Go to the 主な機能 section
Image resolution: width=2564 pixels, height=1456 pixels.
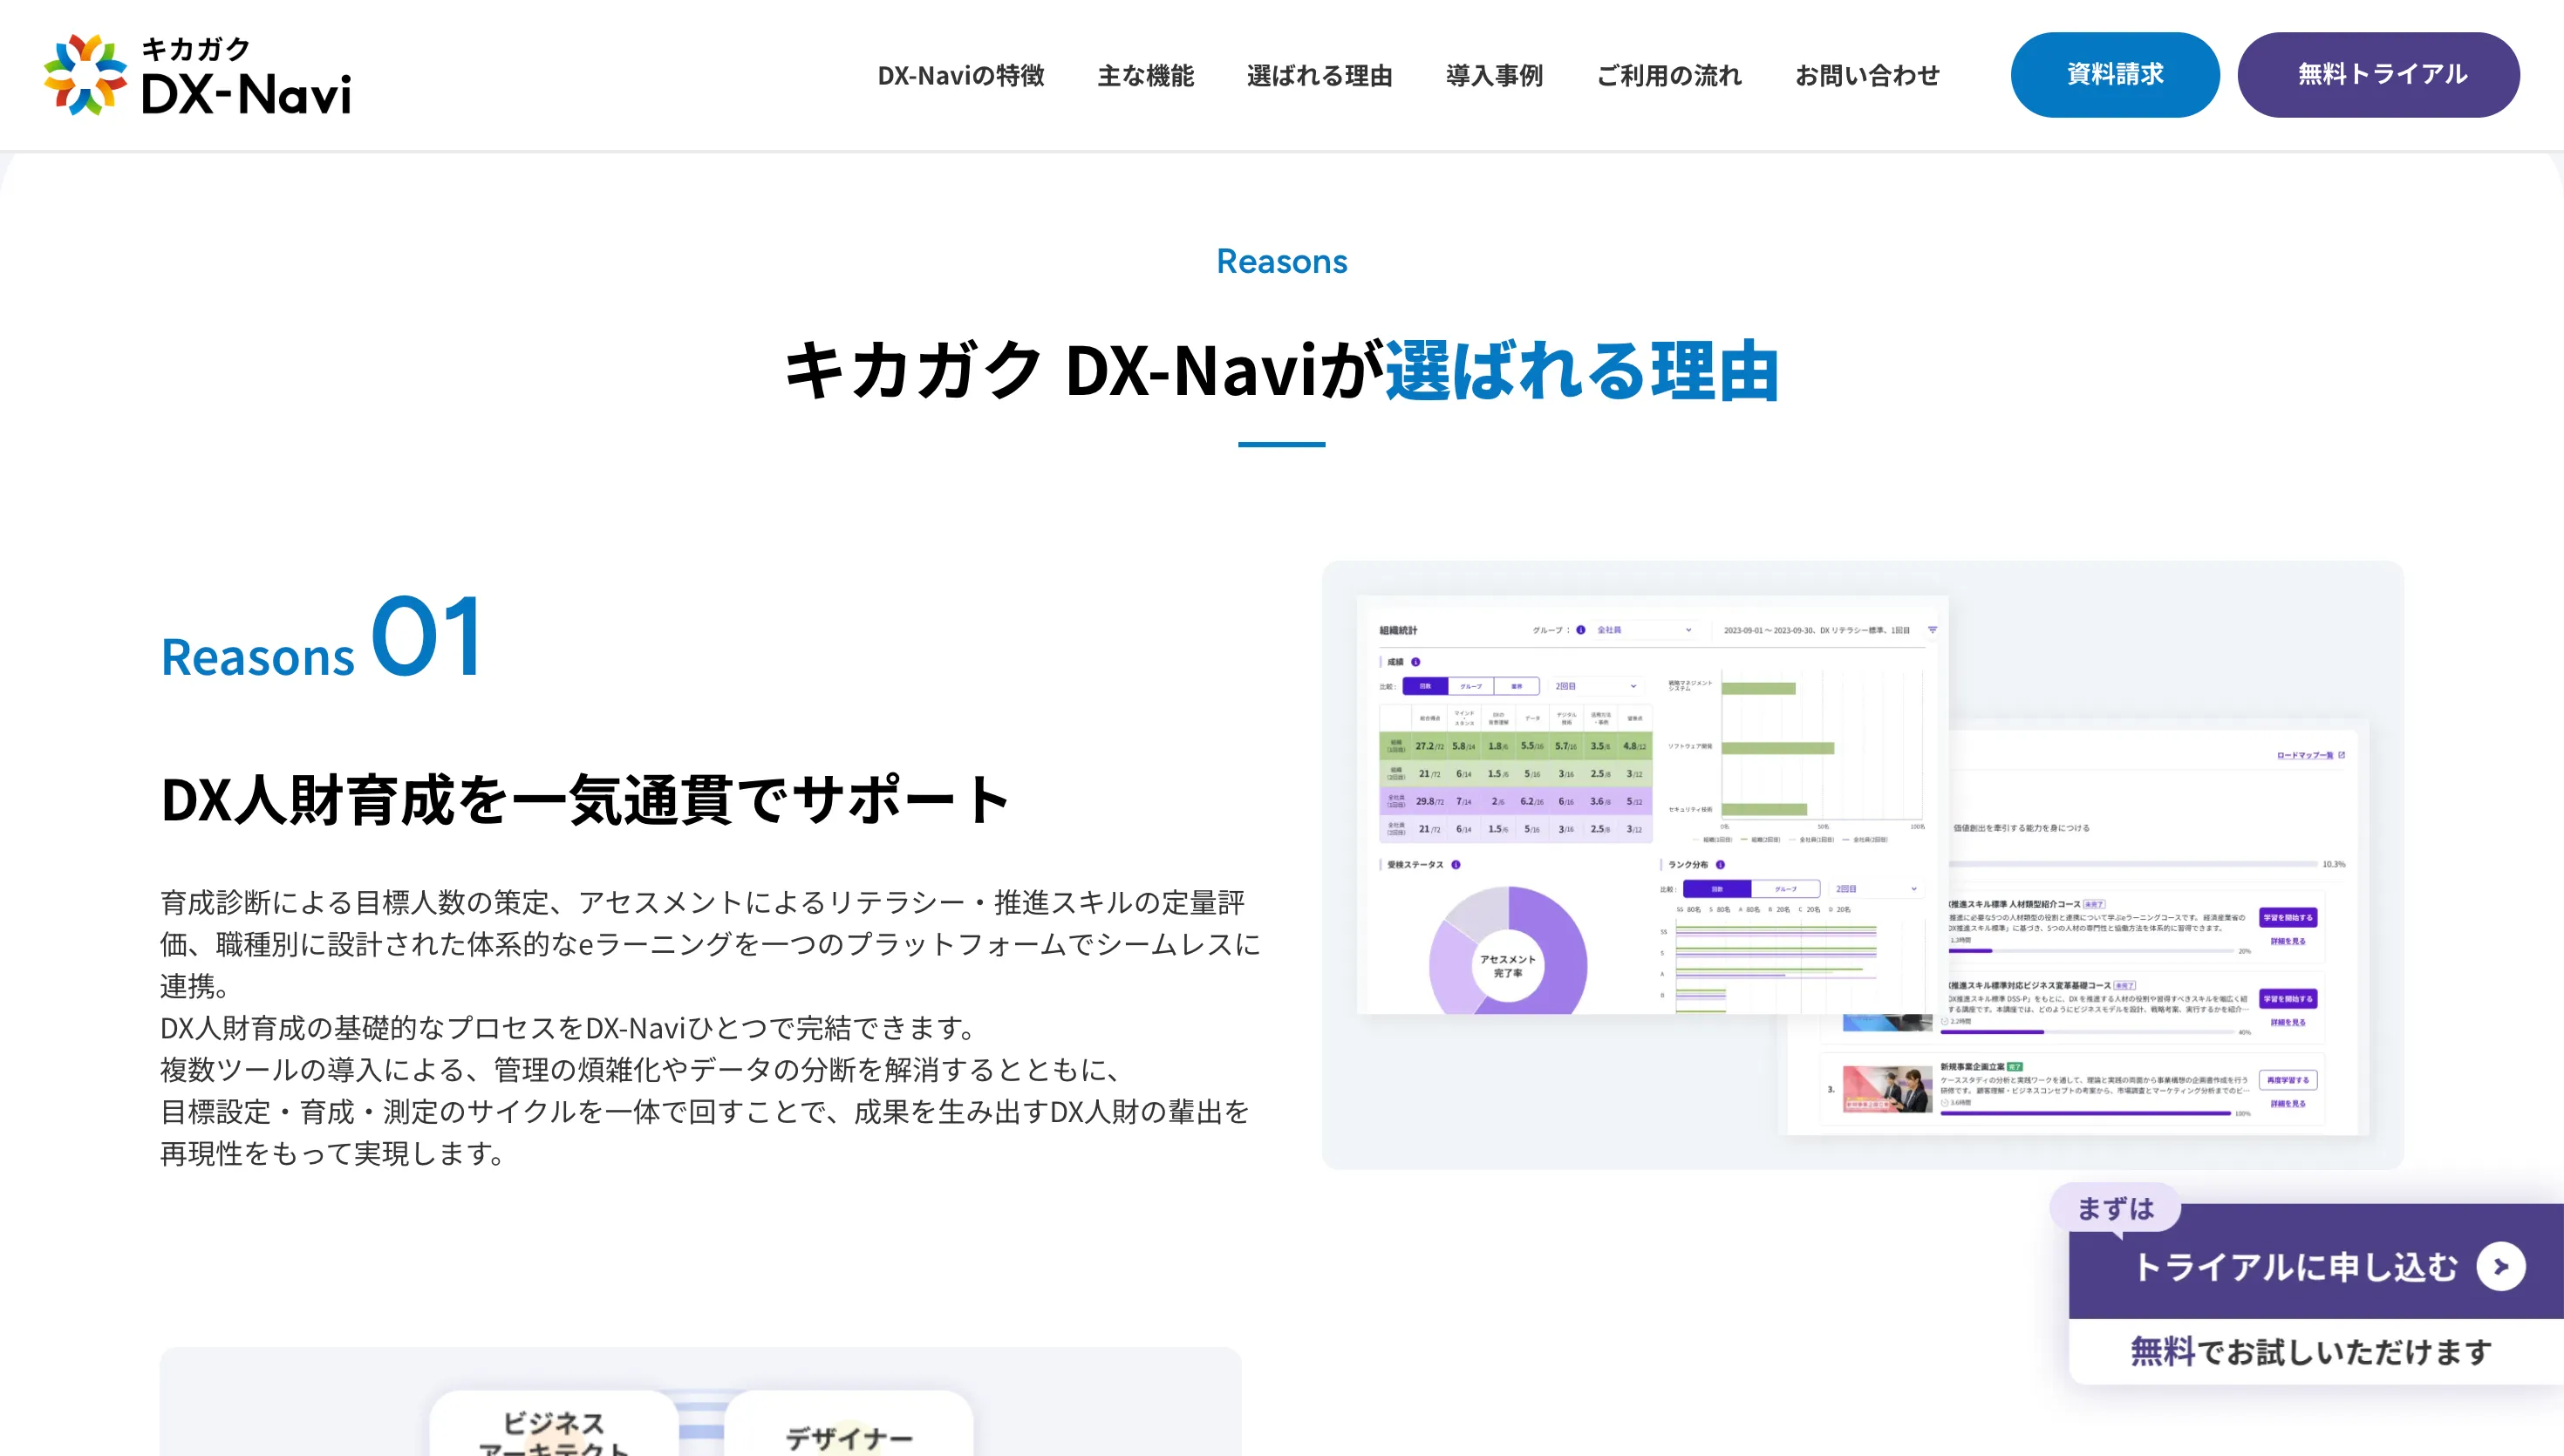point(1145,75)
